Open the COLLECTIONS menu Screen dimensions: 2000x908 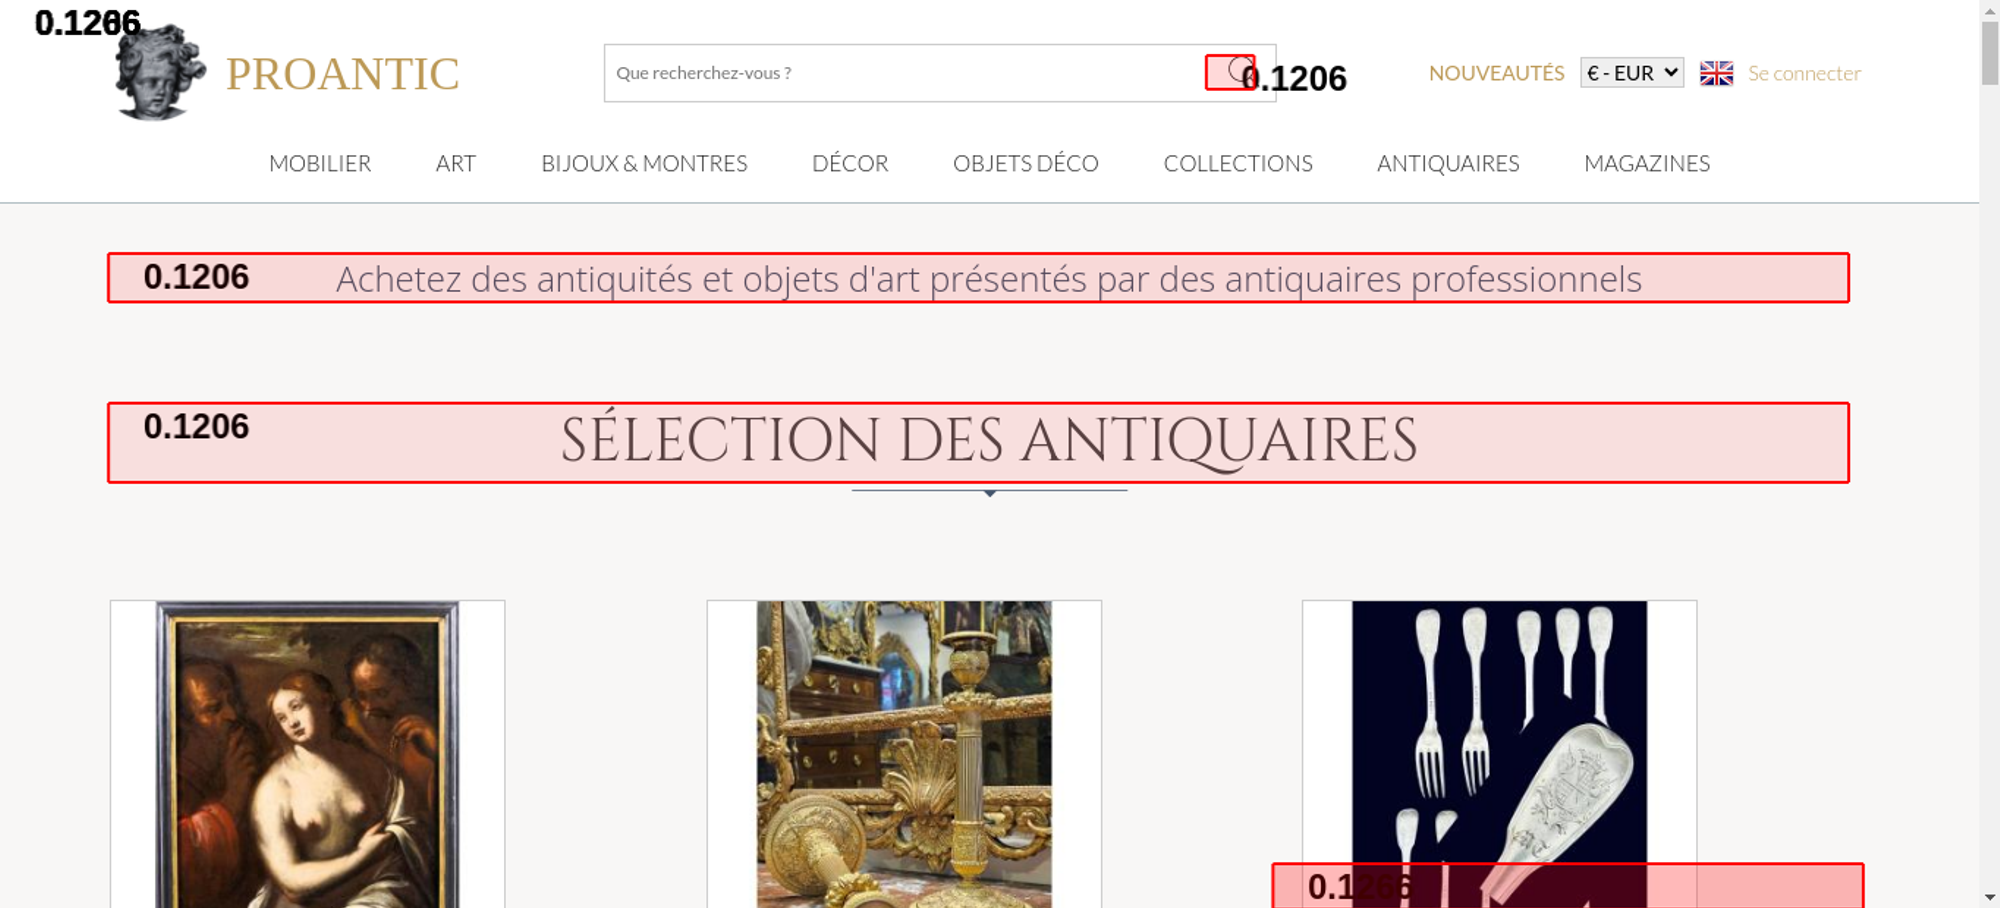point(1238,163)
